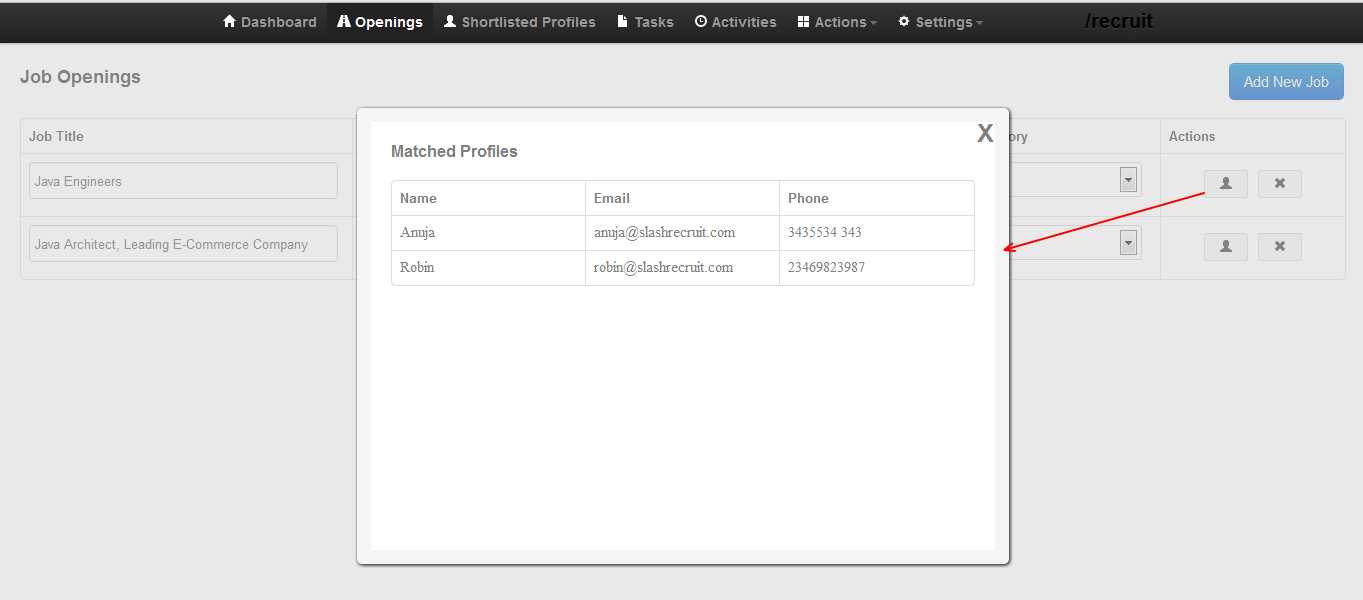Expand the Actions dropdown menu

(837, 22)
